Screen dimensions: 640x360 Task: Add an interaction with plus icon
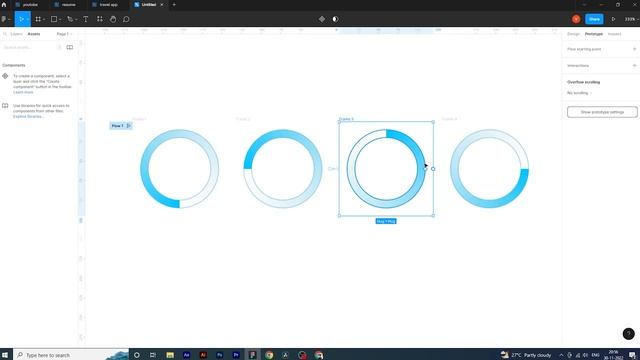[634, 65]
